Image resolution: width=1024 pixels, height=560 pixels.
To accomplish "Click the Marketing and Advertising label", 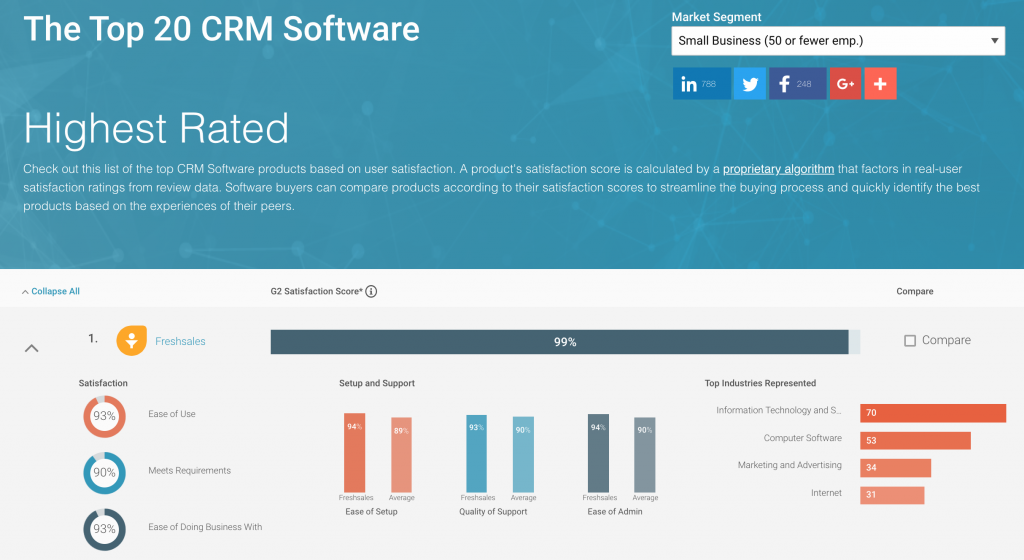I will point(790,465).
